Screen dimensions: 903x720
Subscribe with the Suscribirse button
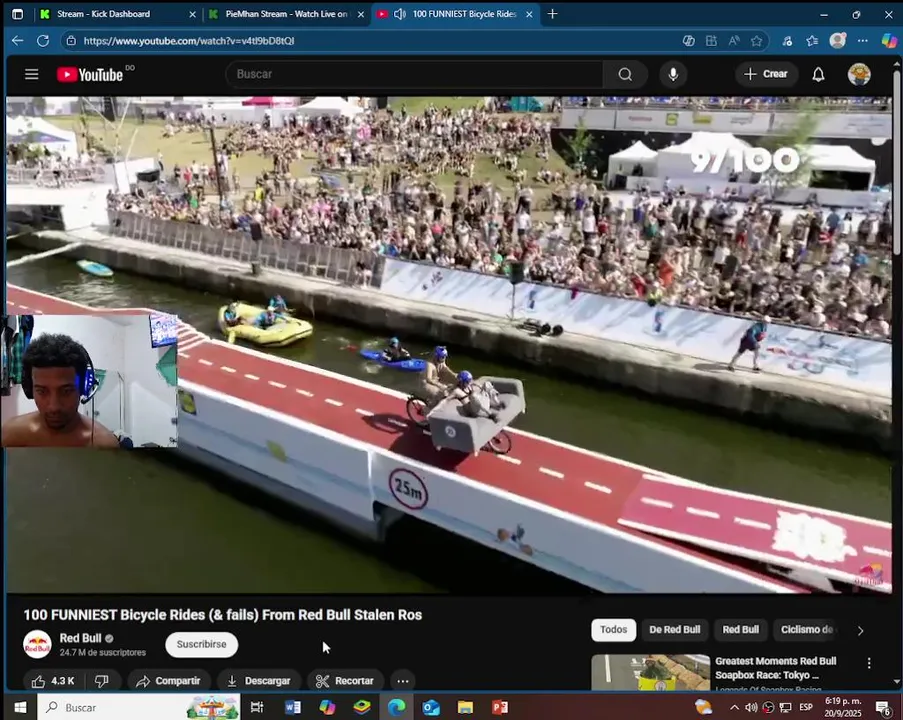point(202,645)
